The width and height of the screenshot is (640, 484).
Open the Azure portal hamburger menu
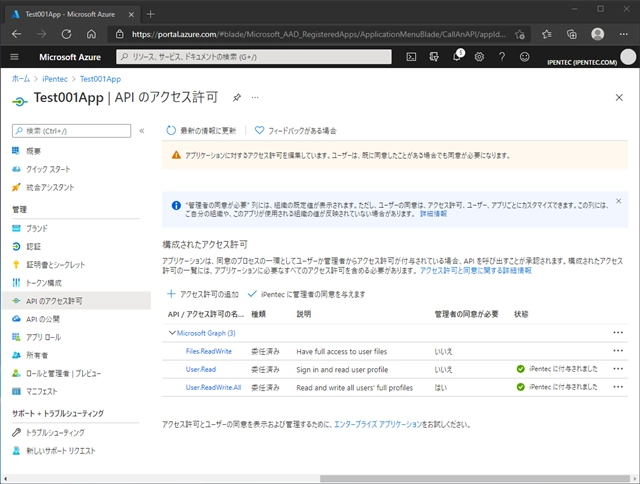(x=14, y=57)
